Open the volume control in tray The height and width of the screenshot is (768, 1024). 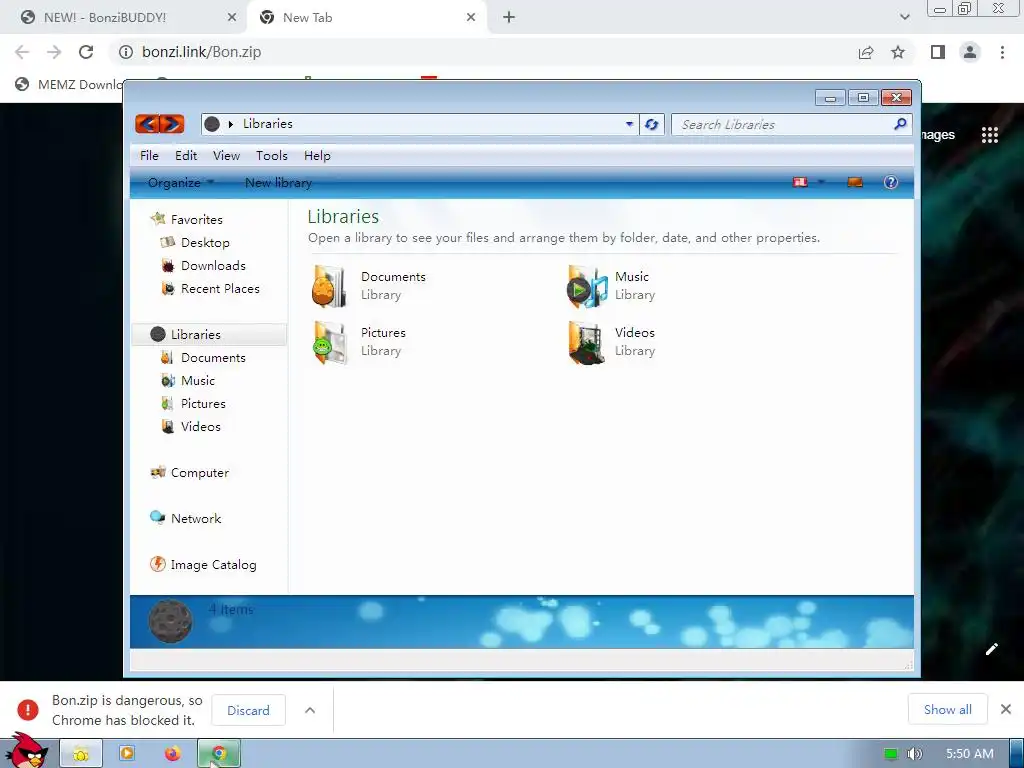(x=914, y=754)
